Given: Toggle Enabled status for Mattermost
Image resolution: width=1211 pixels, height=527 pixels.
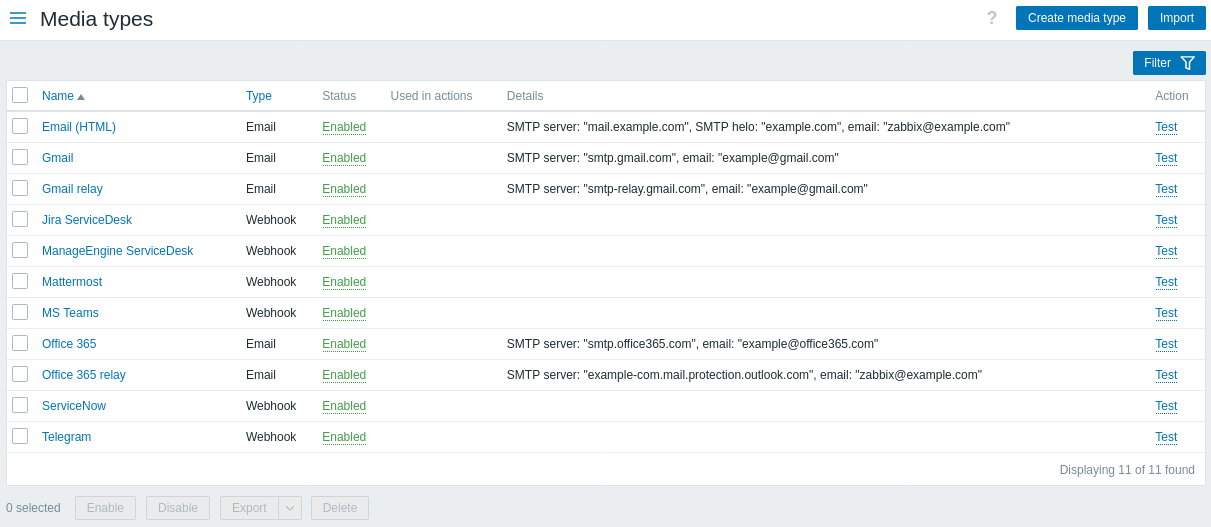Looking at the screenshot, I should coord(344,282).
